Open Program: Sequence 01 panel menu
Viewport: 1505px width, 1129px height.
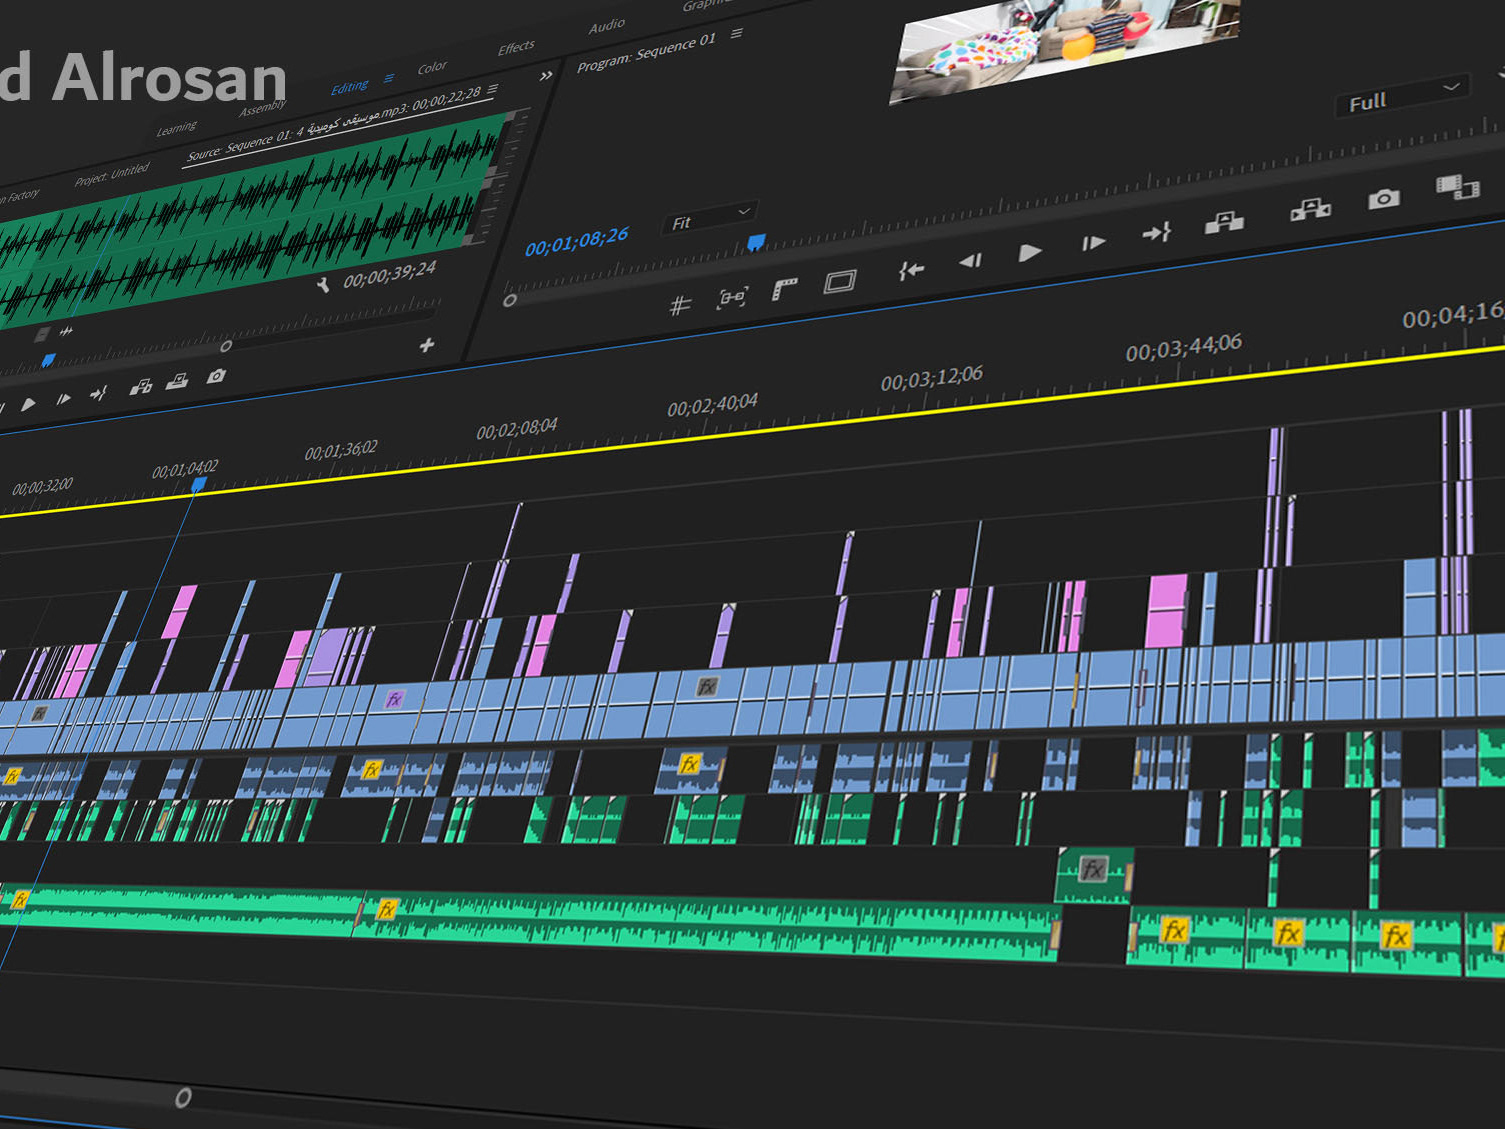click(x=737, y=33)
